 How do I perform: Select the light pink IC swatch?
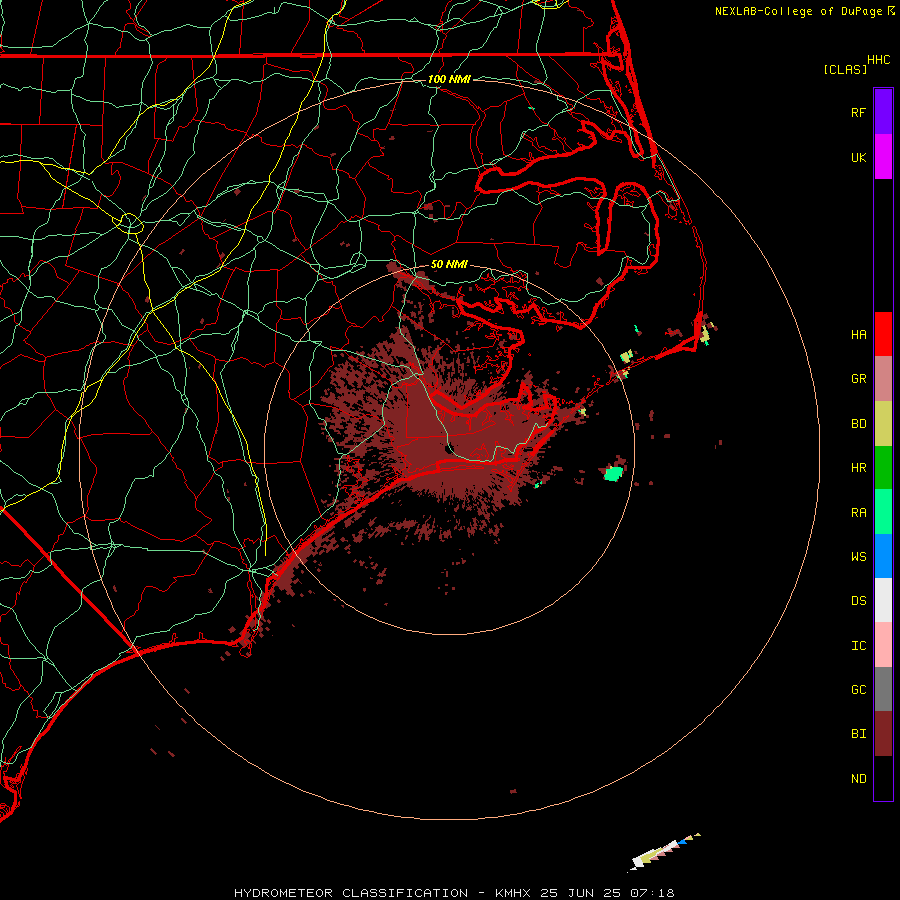click(x=883, y=645)
